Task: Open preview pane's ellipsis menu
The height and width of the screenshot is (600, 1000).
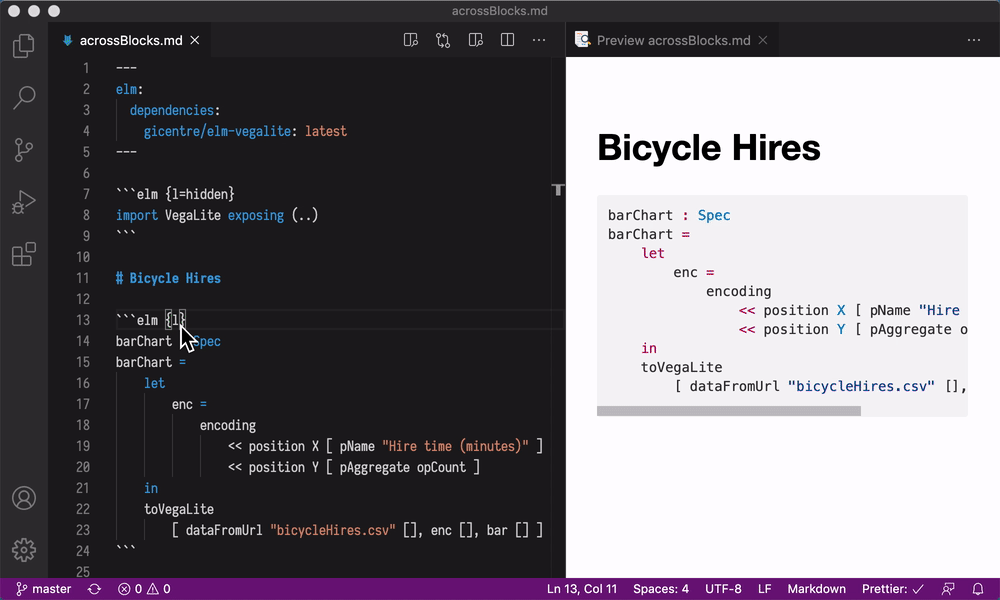Action: (975, 39)
